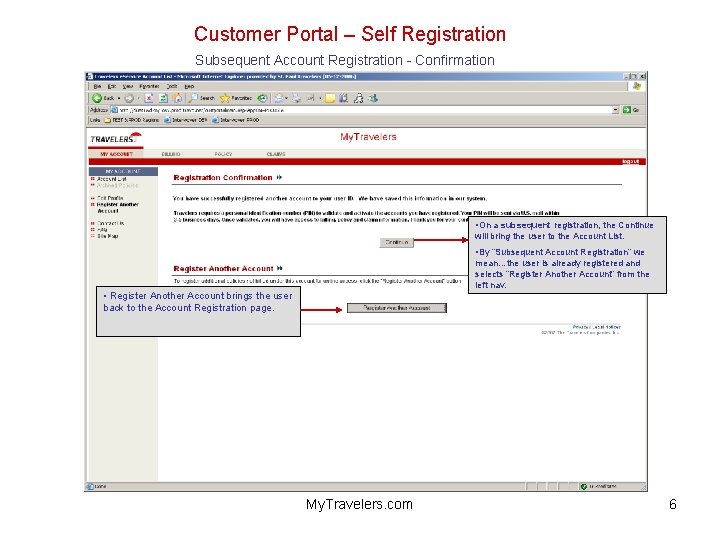Open the View menu
Screen dimensions: 720x540
click(128, 86)
